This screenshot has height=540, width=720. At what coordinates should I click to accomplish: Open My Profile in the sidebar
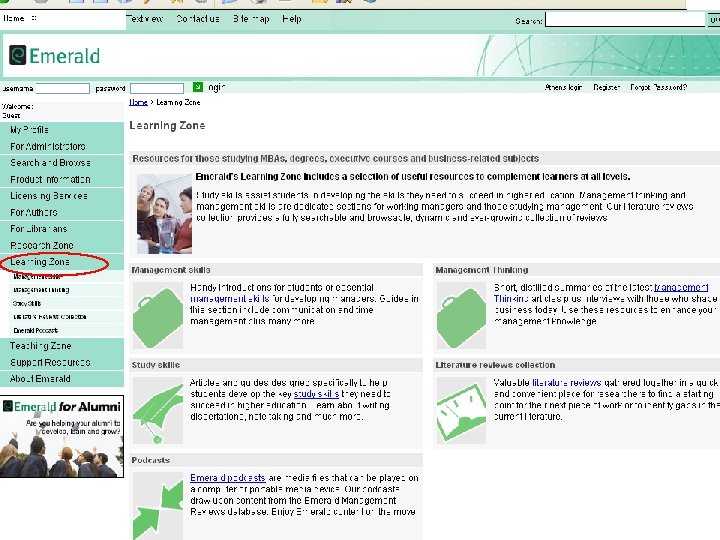pyautogui.click(x=62, y=130)
